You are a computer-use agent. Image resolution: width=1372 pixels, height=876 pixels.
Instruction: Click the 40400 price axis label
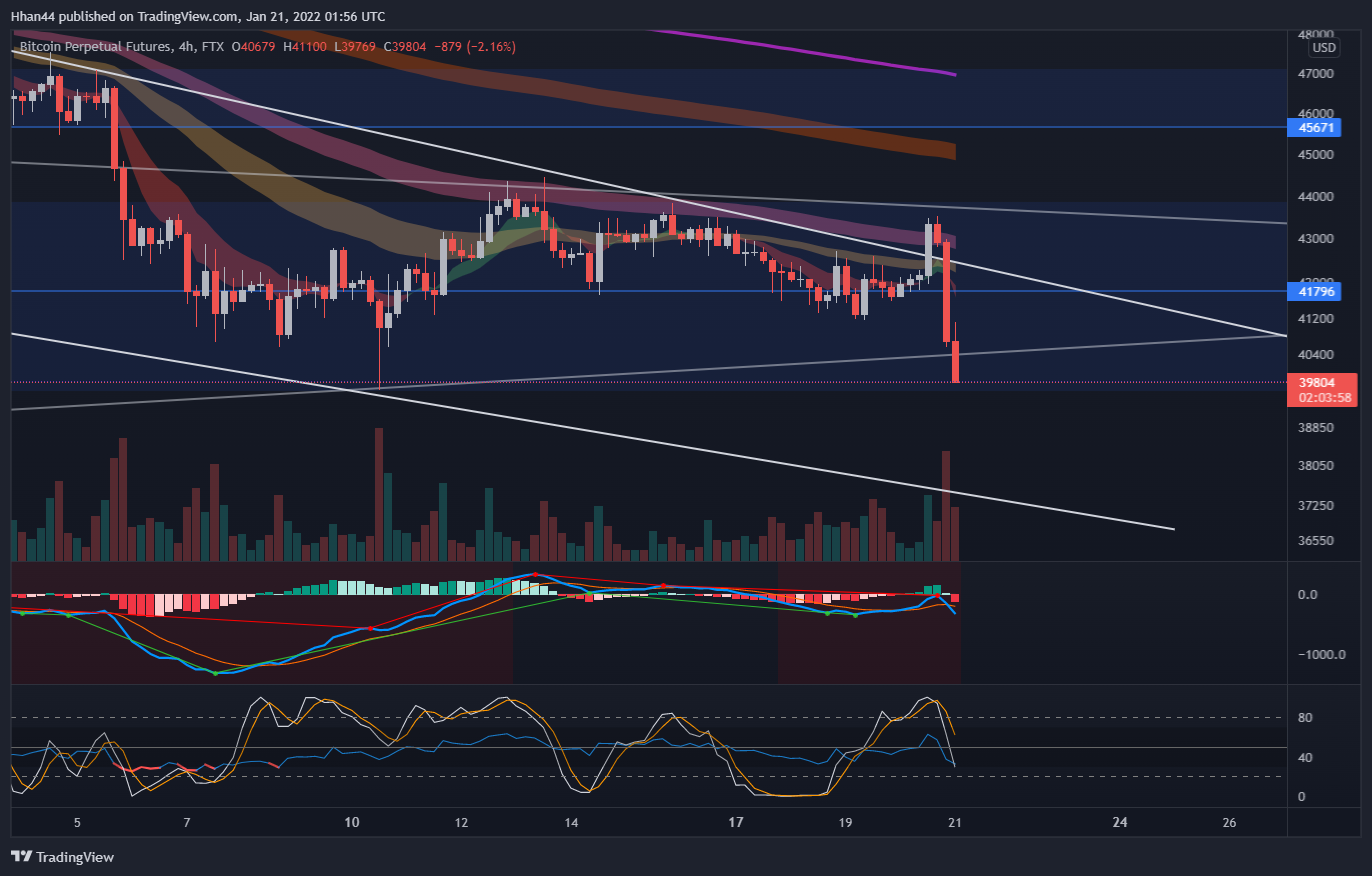coord(1314,355)
